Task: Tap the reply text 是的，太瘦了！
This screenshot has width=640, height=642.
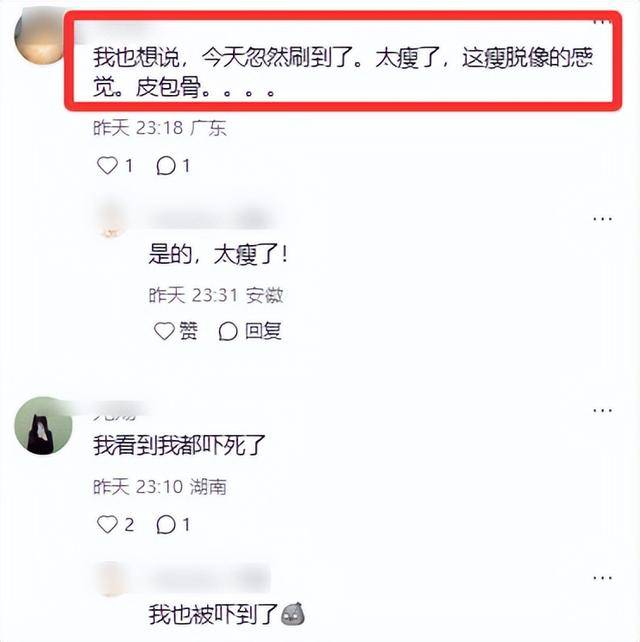Action: coord(218,254)
